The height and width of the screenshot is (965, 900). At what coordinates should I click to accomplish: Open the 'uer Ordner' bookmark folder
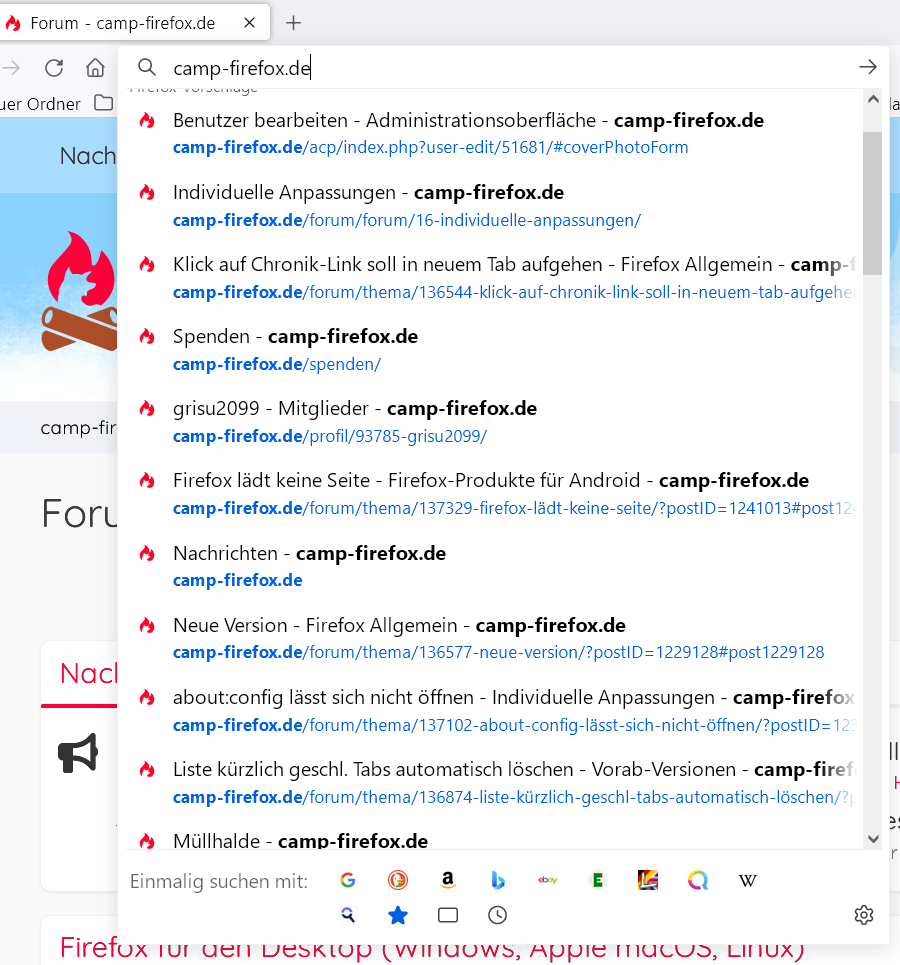click(x=40, y=103)
